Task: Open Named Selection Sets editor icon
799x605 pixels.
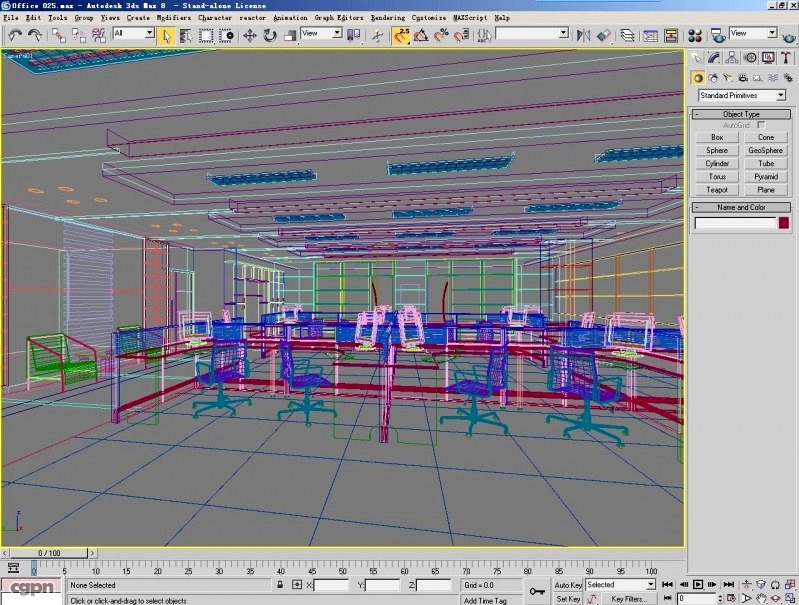Action: (x=484, y=35)
